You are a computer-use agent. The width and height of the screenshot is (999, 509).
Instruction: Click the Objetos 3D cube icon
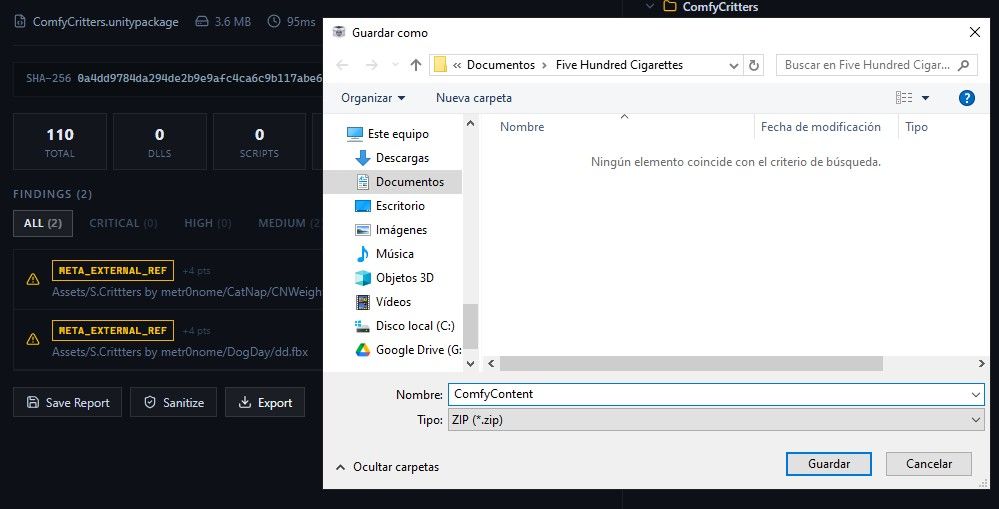pyautogui.click(x=363, y=278)
